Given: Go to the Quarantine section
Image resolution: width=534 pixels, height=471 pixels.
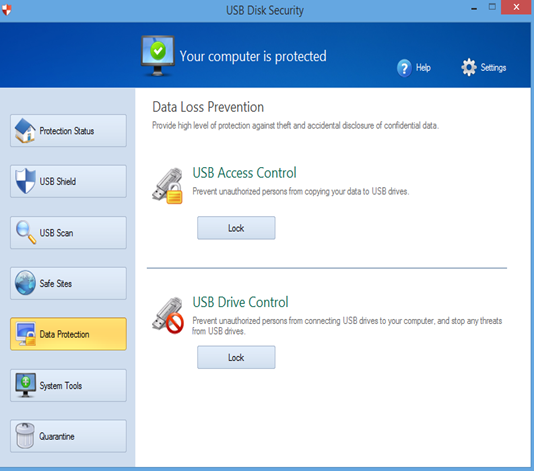Looking at the screenshot, I should click(68, 436).
